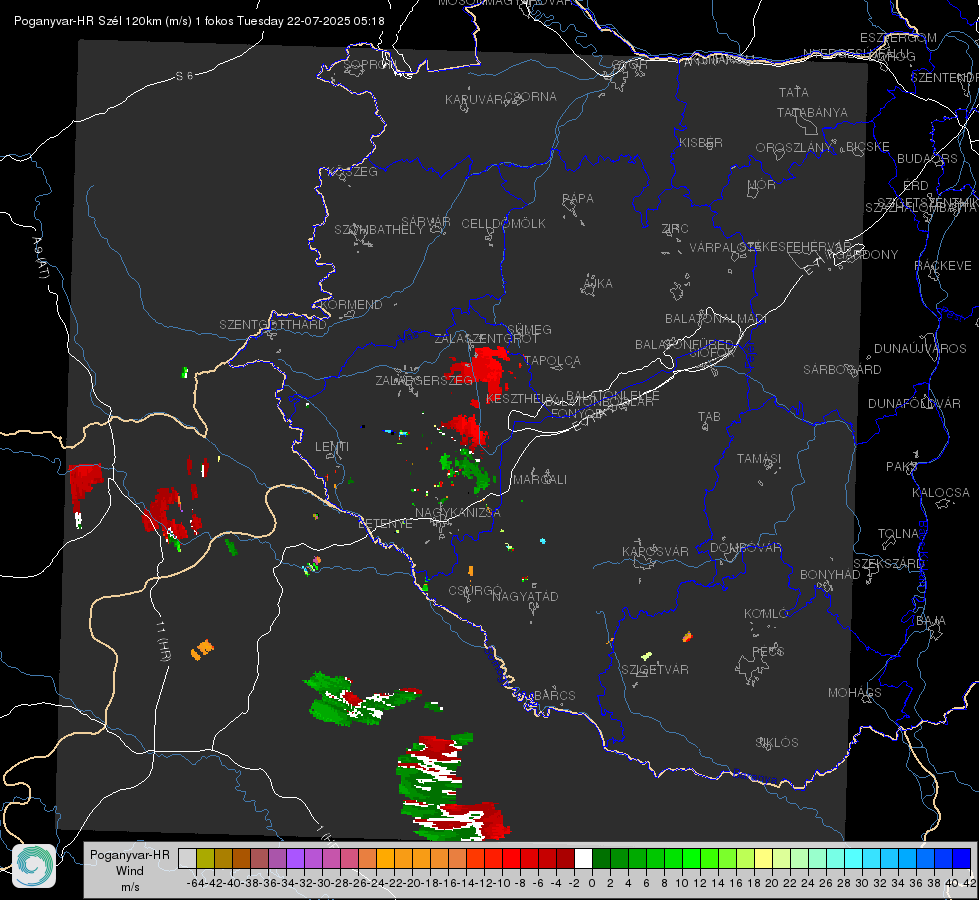
Task: Click the large red echo near ZALASZENTGRÓT
Action: [486, 368]
